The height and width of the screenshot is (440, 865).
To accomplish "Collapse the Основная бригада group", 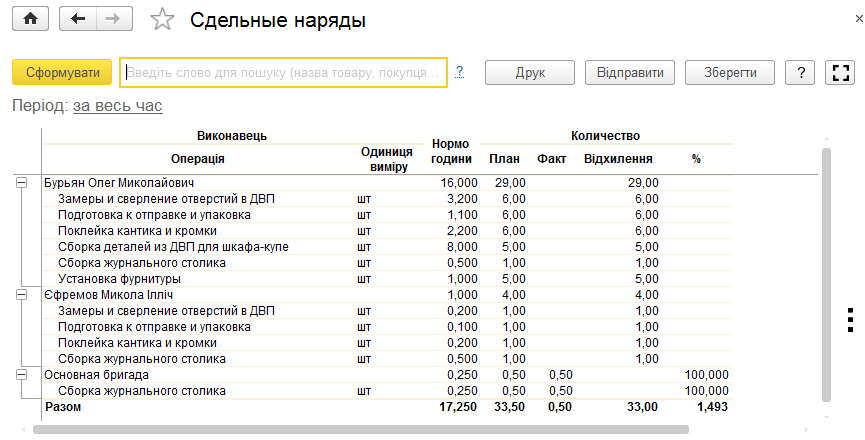I will (x=21, y=374).
